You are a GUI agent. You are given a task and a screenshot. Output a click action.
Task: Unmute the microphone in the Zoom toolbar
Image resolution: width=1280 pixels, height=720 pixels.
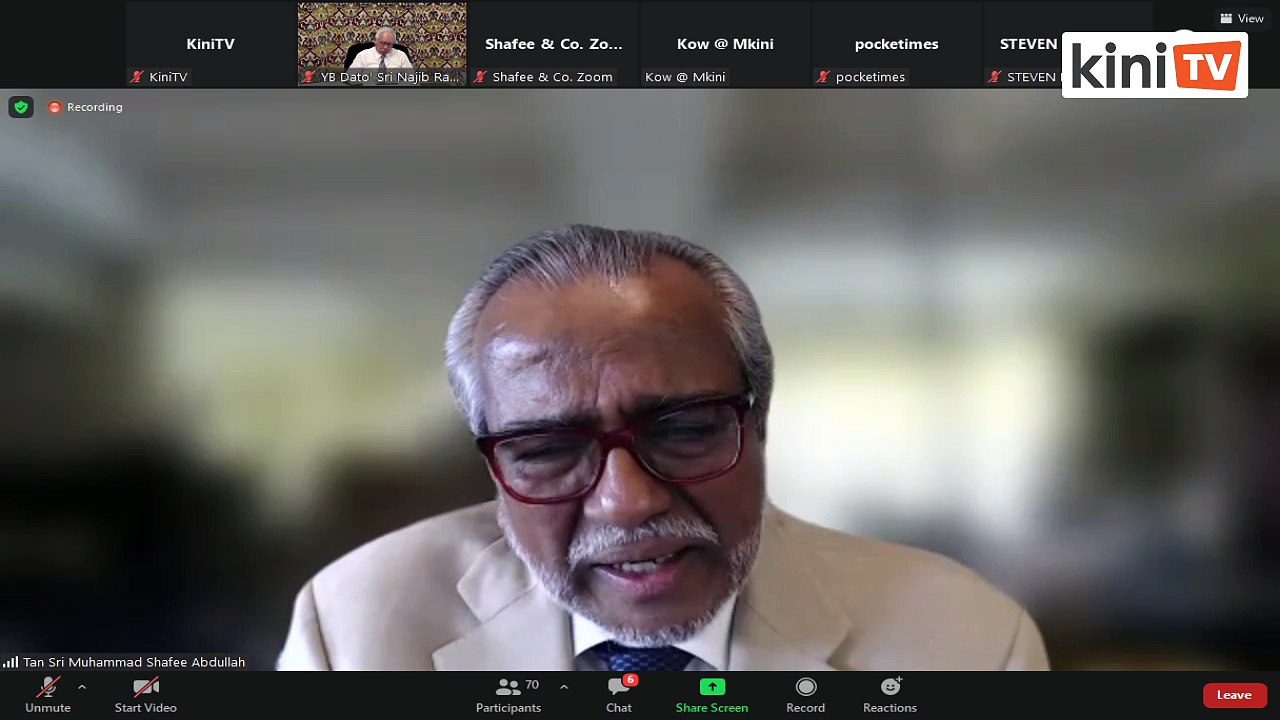point(48,695)
